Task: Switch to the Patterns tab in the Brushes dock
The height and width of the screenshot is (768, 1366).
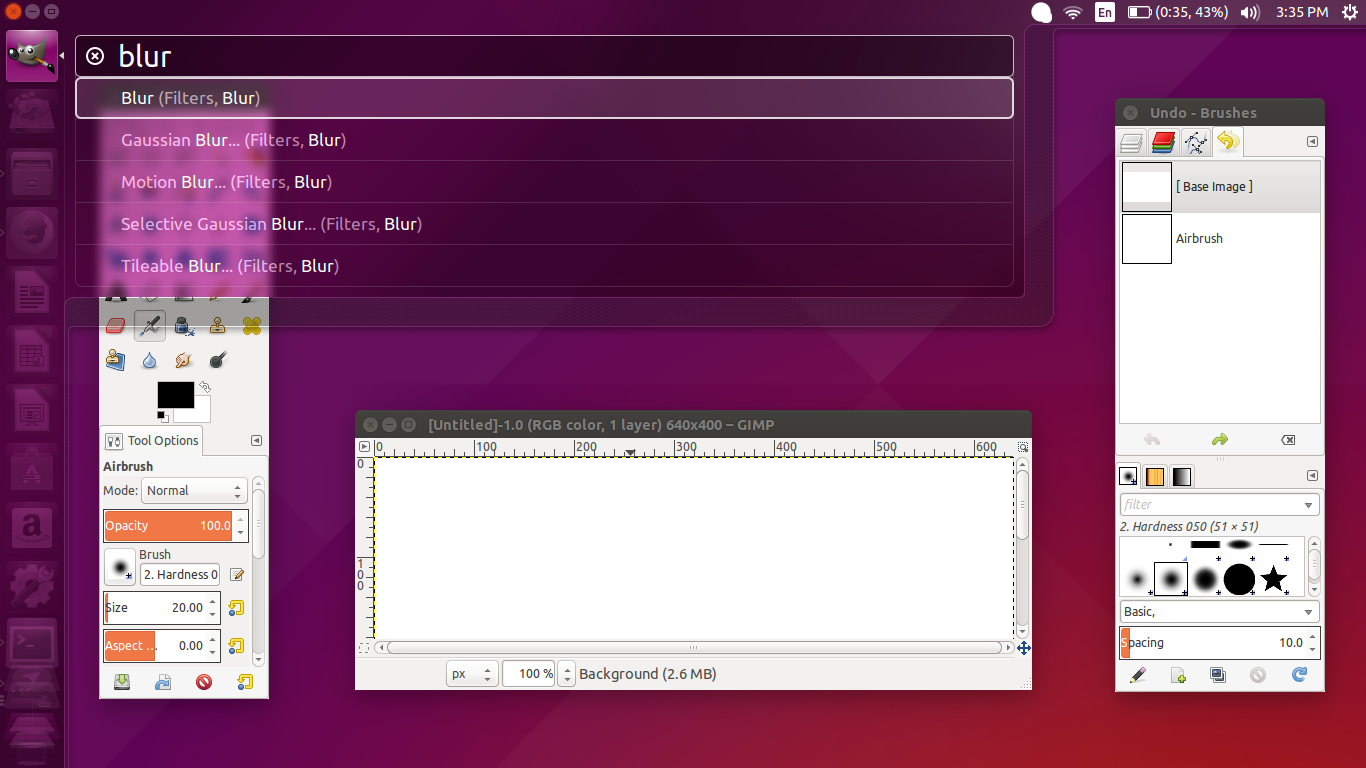Action: tap(1155, 476)
